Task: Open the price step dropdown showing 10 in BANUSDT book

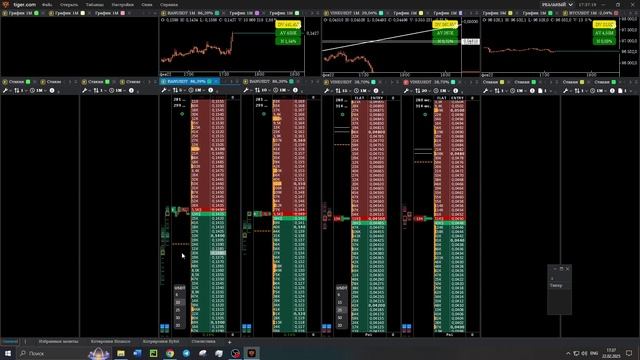Action: coord(262,90)
